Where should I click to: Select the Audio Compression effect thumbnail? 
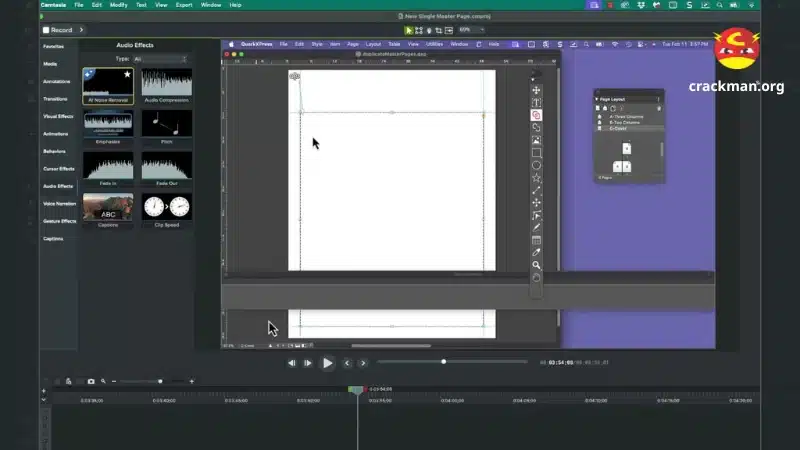pyautogui.click(x=167, y=86)
